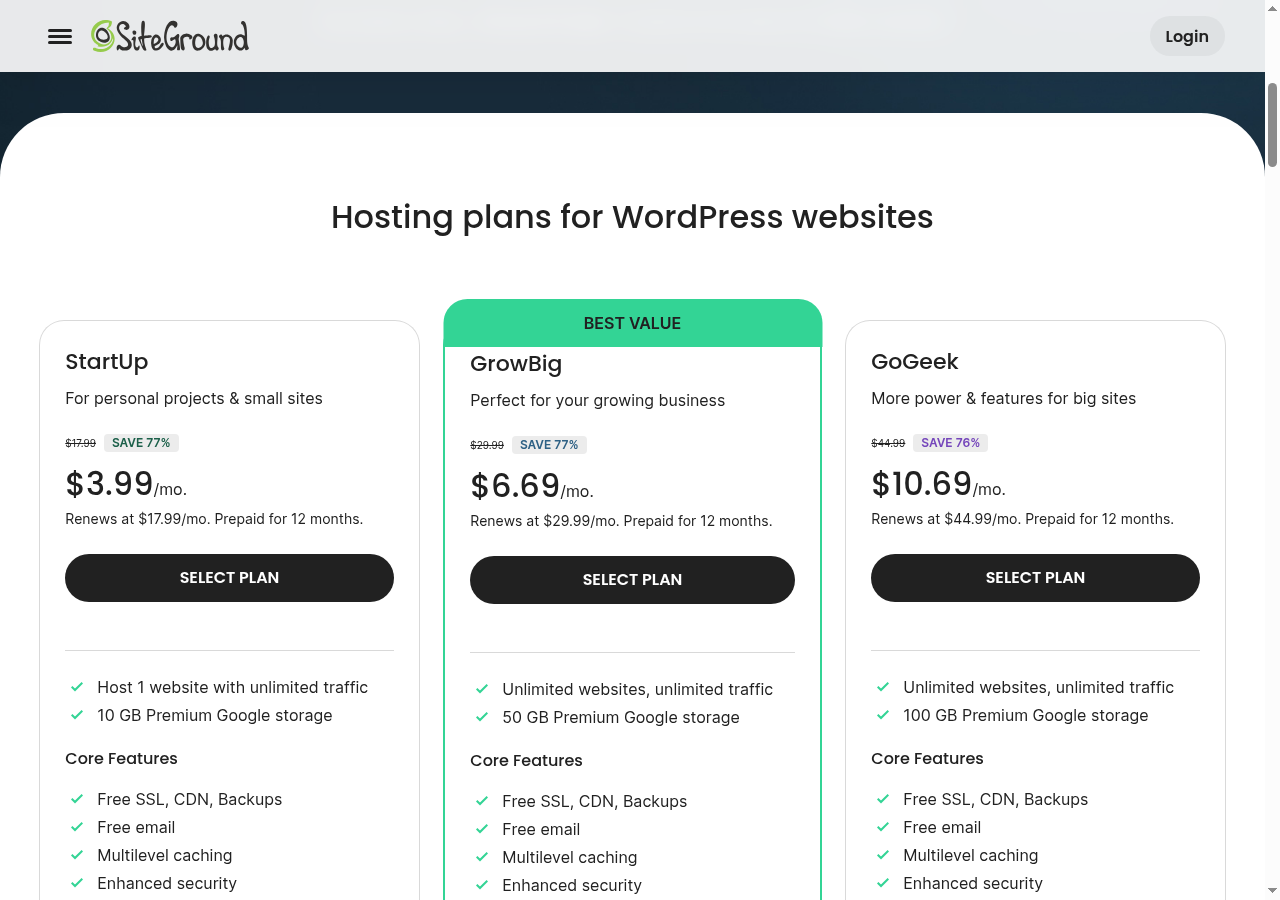This screenshot has height=900, width=1280.
Task: Click the crossed-out $29.99 price
Action: [x=487, y=445]
